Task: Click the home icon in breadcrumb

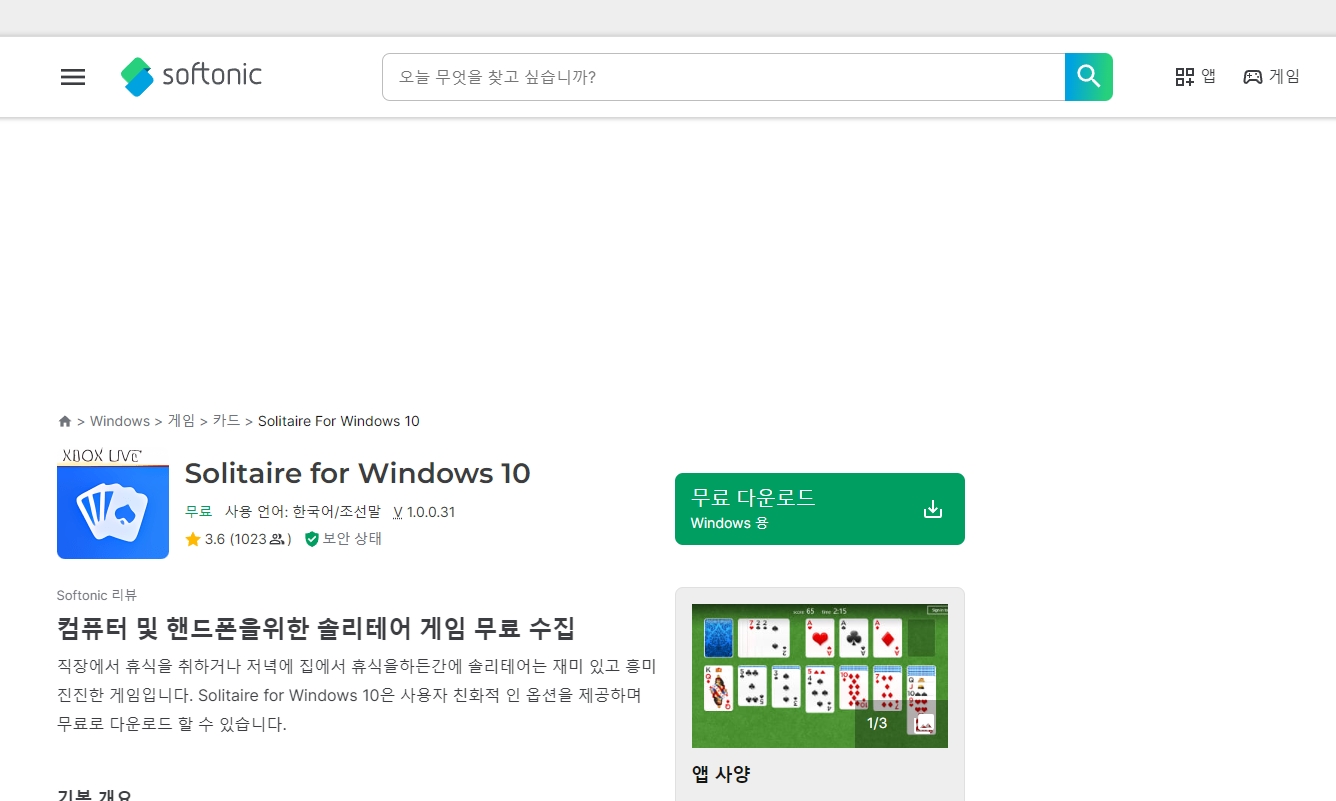Action: coord(65,421)
